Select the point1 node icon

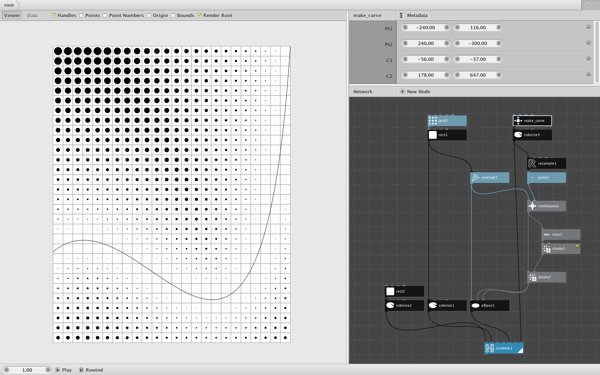[532, 178]
